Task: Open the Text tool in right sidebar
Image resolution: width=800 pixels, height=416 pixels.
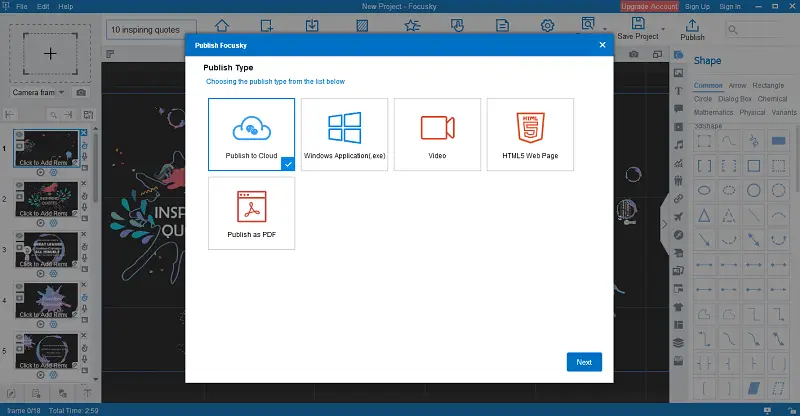Action: 678,91
